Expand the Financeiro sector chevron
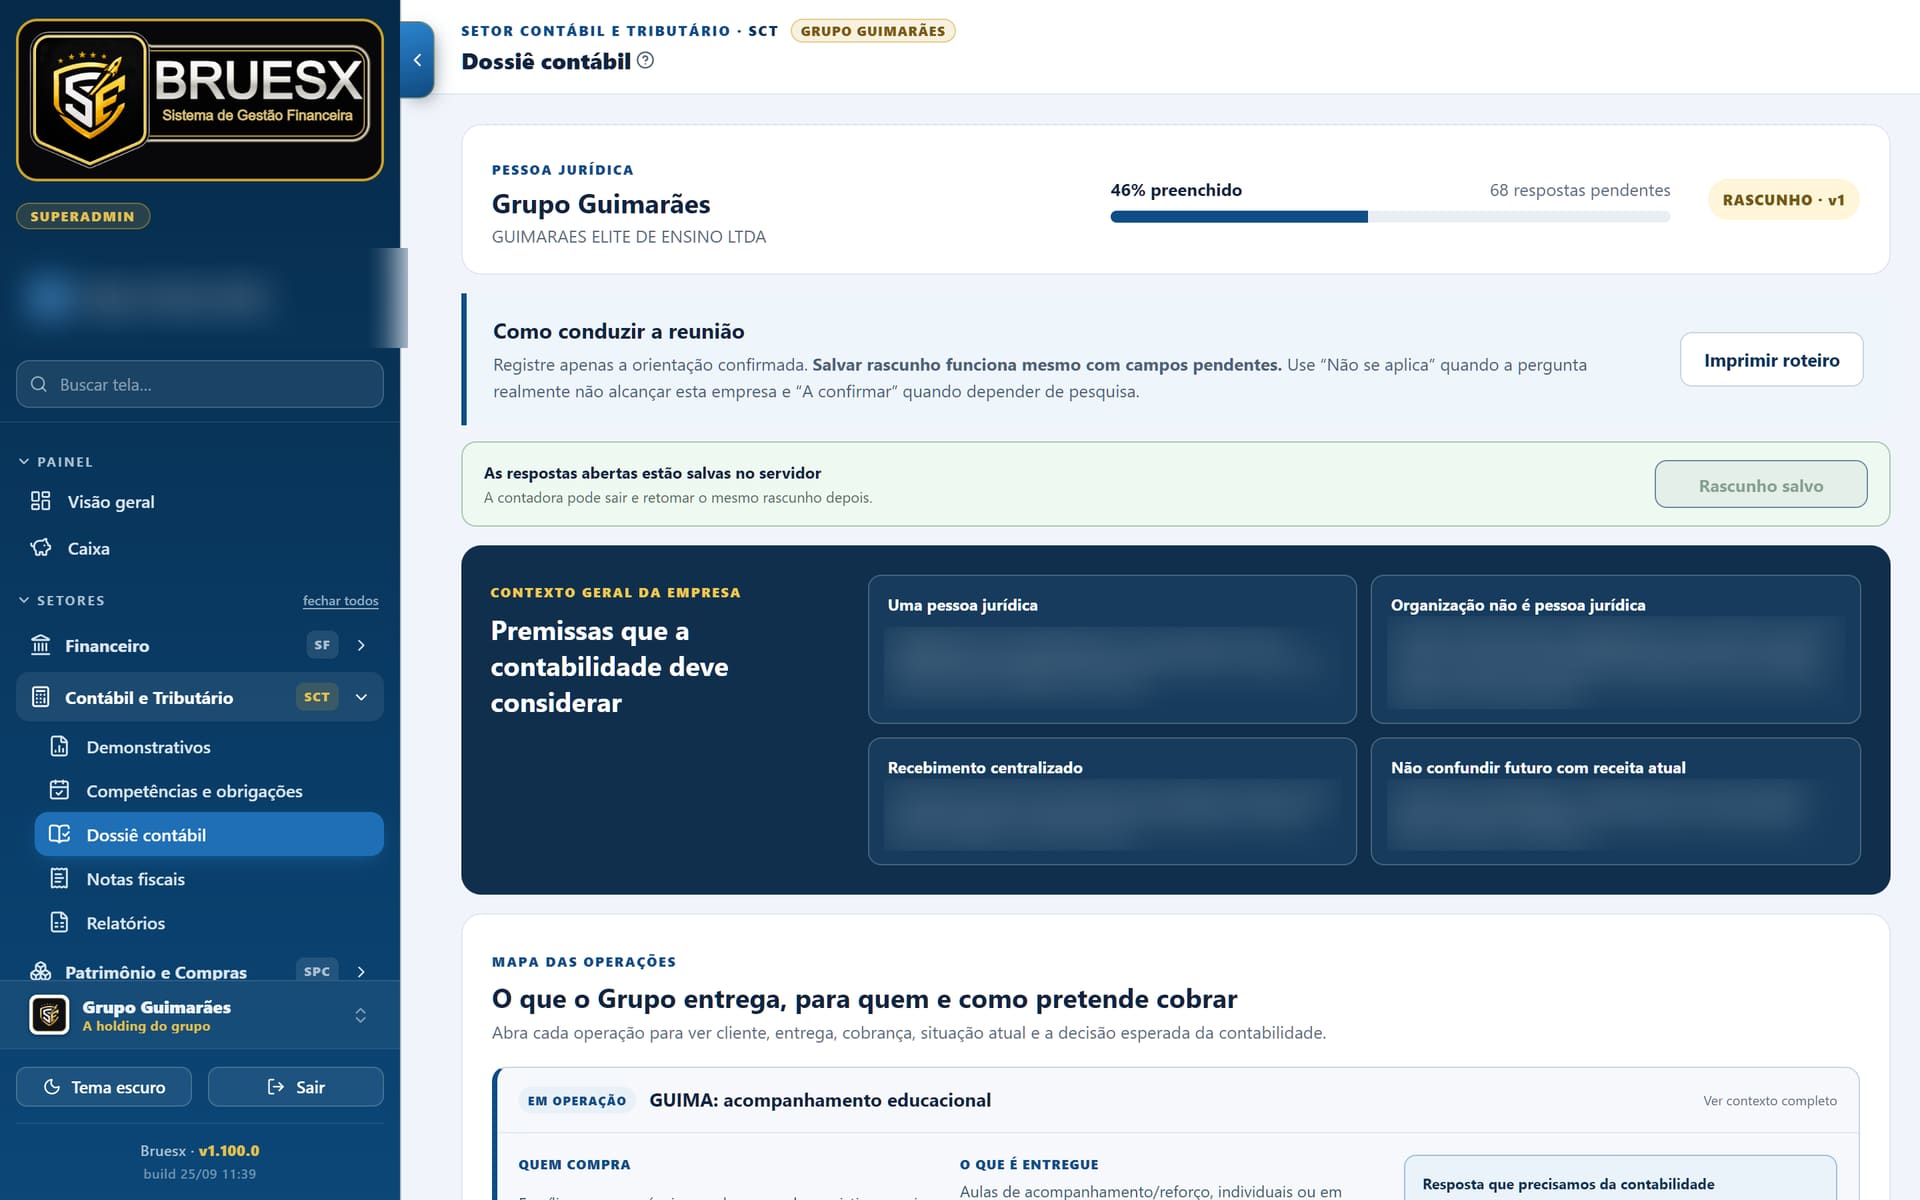 click(361, 646)
